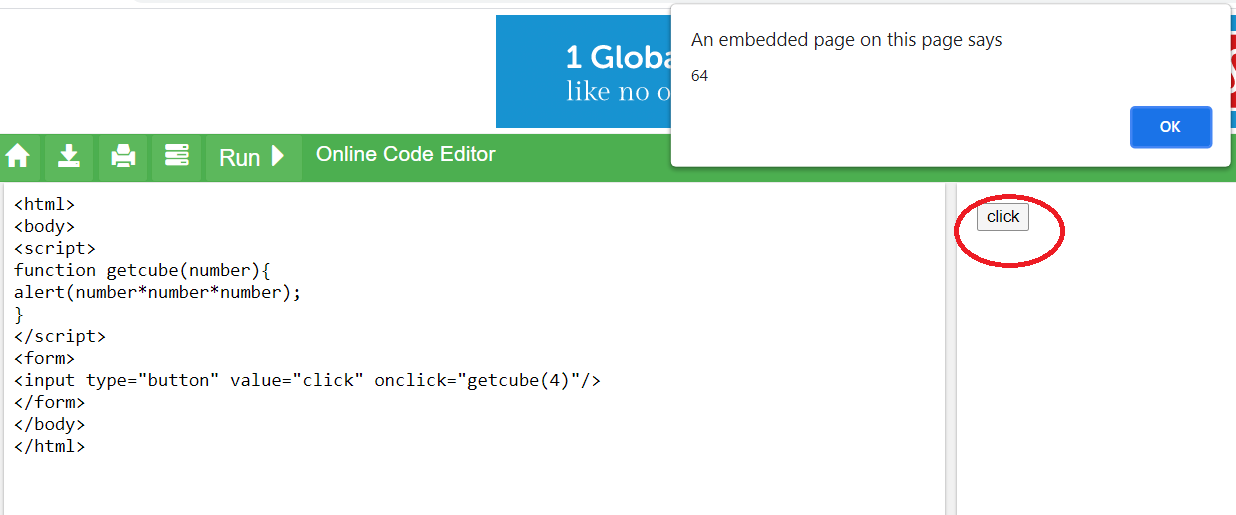1236x515 pixels.
Task: Open the blue advertisement banner
Action: (583, 71)
